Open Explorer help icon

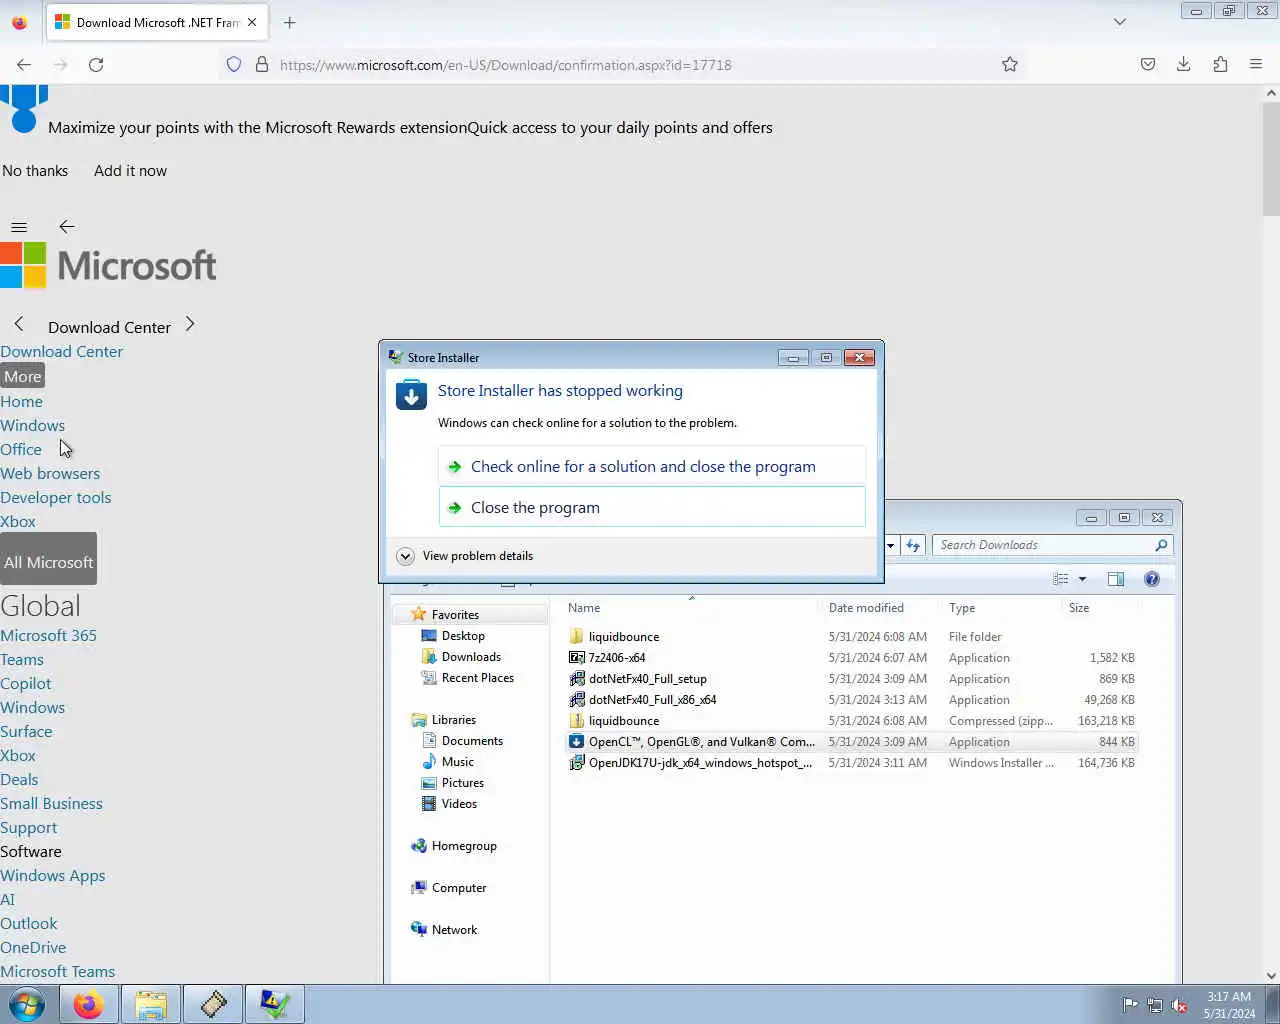(x=1152, y=579)
